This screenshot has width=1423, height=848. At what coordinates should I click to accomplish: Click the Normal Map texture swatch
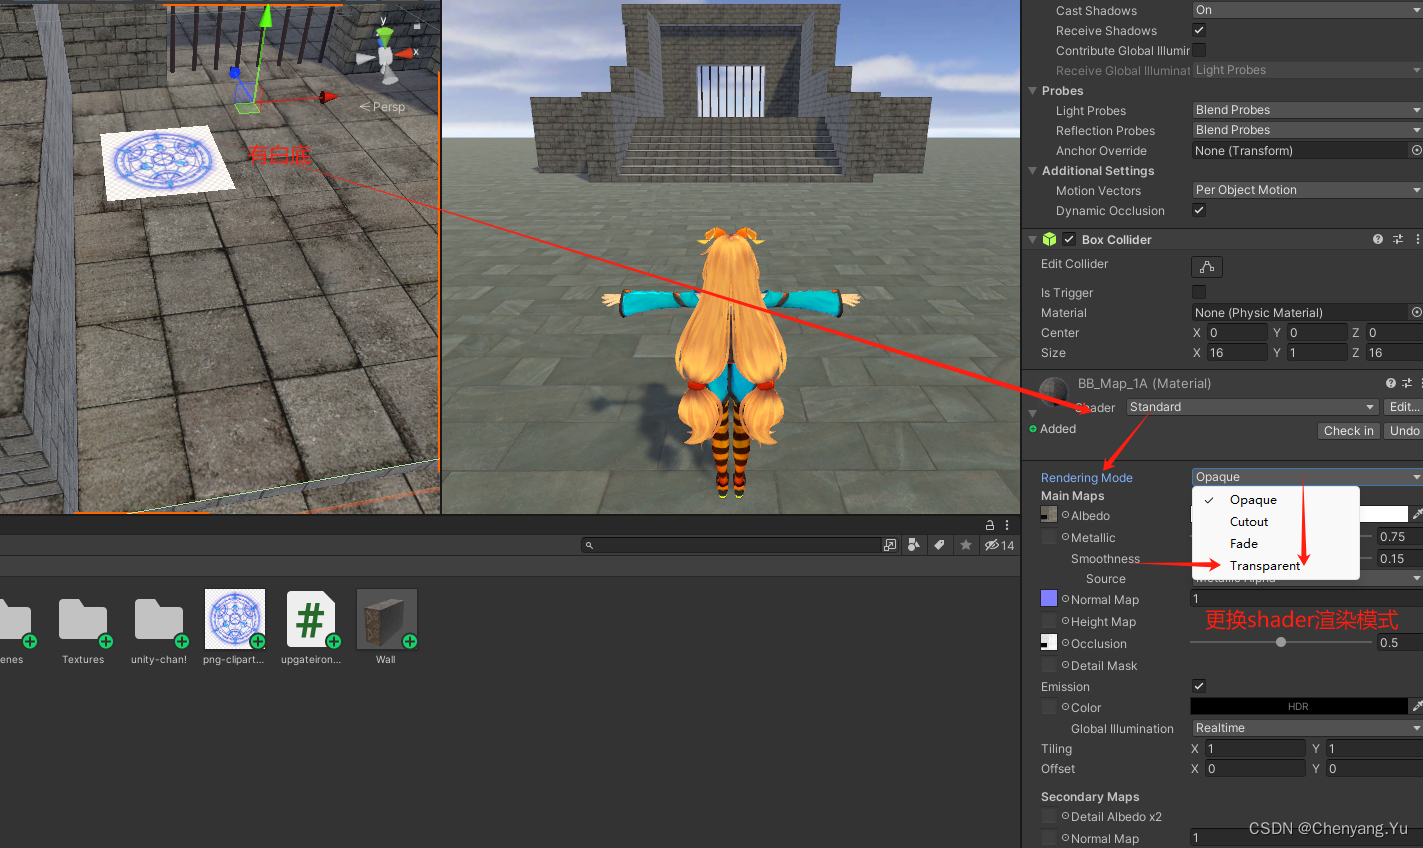point(1049,598)
